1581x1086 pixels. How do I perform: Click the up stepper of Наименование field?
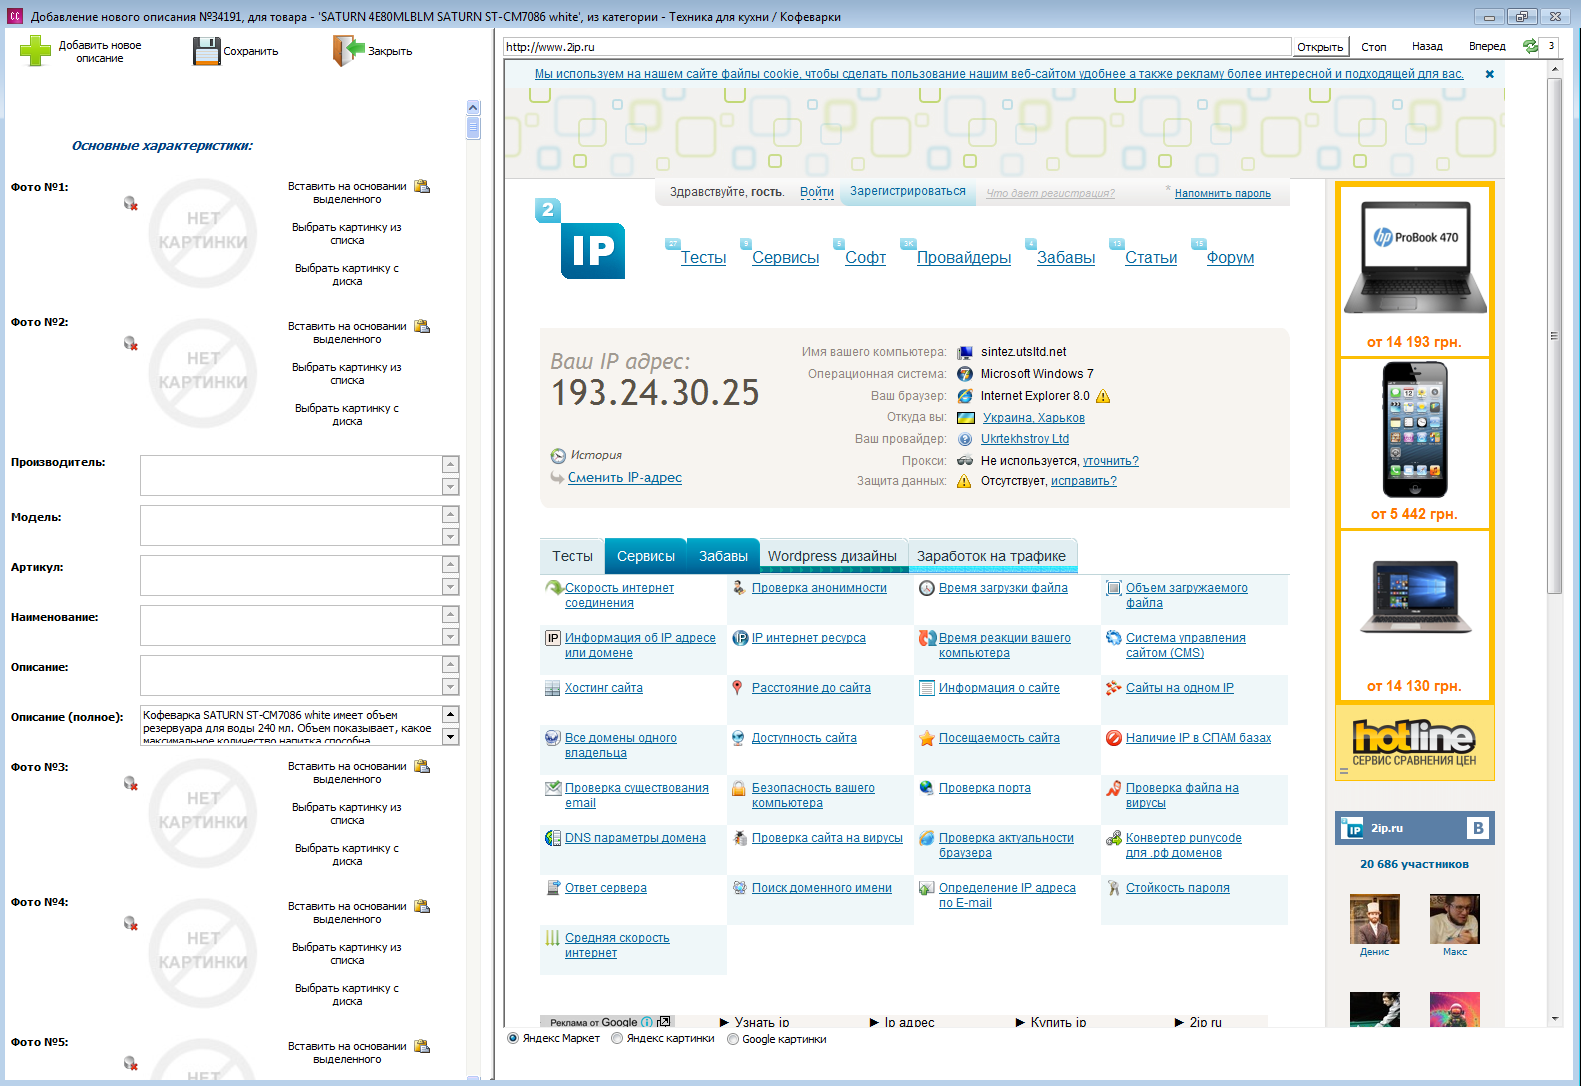point(451,614)
